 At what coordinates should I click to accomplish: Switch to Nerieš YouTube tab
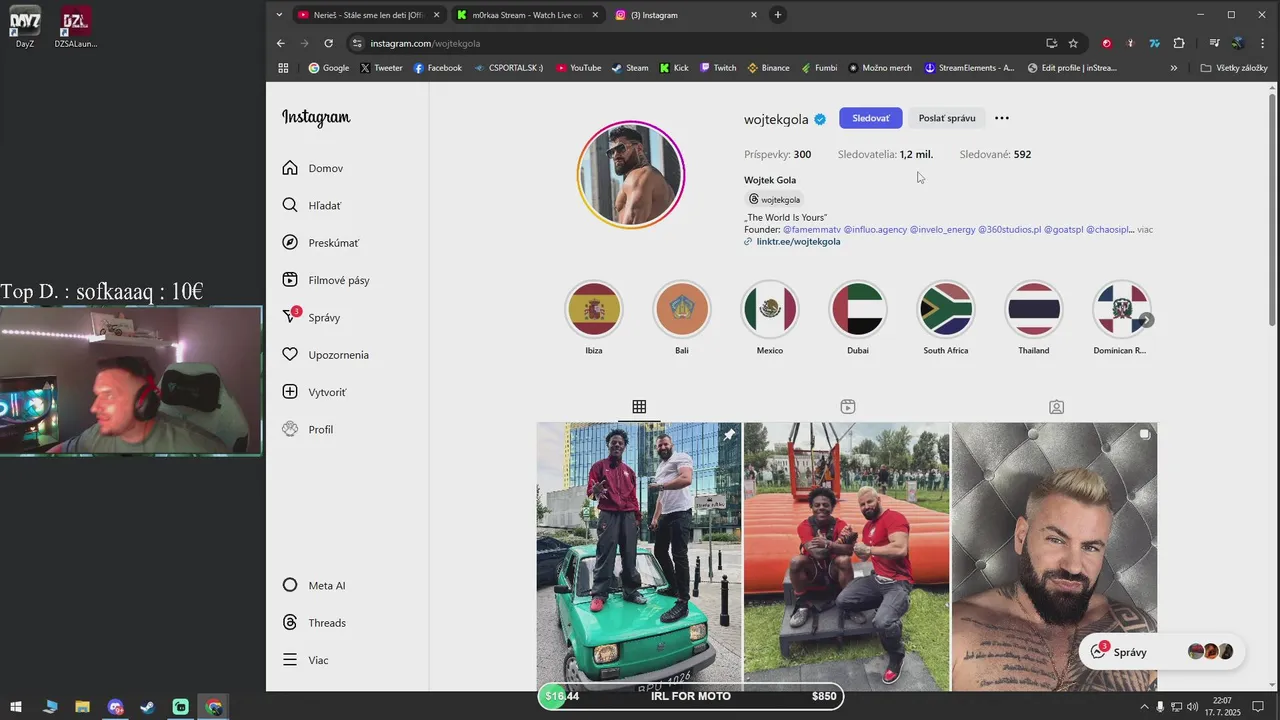click(368, 15)
